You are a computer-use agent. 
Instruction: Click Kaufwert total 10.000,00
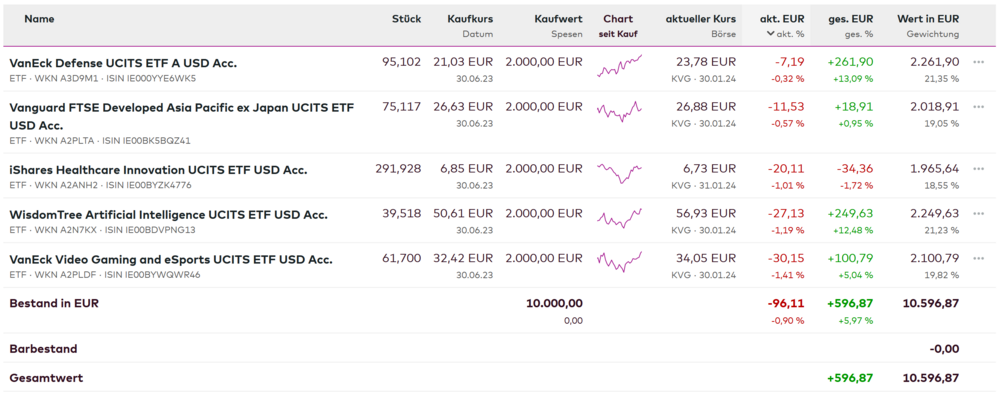point(554,304)
